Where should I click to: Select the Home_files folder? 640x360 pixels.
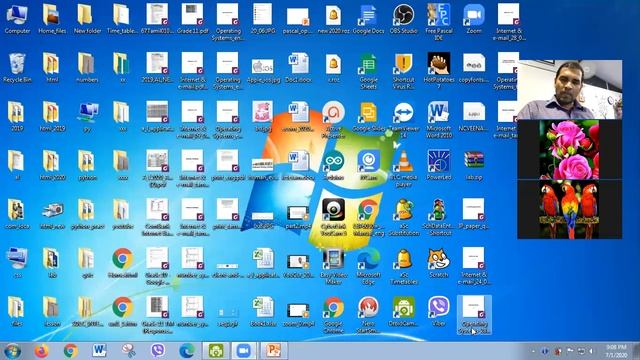pos(52,18)
